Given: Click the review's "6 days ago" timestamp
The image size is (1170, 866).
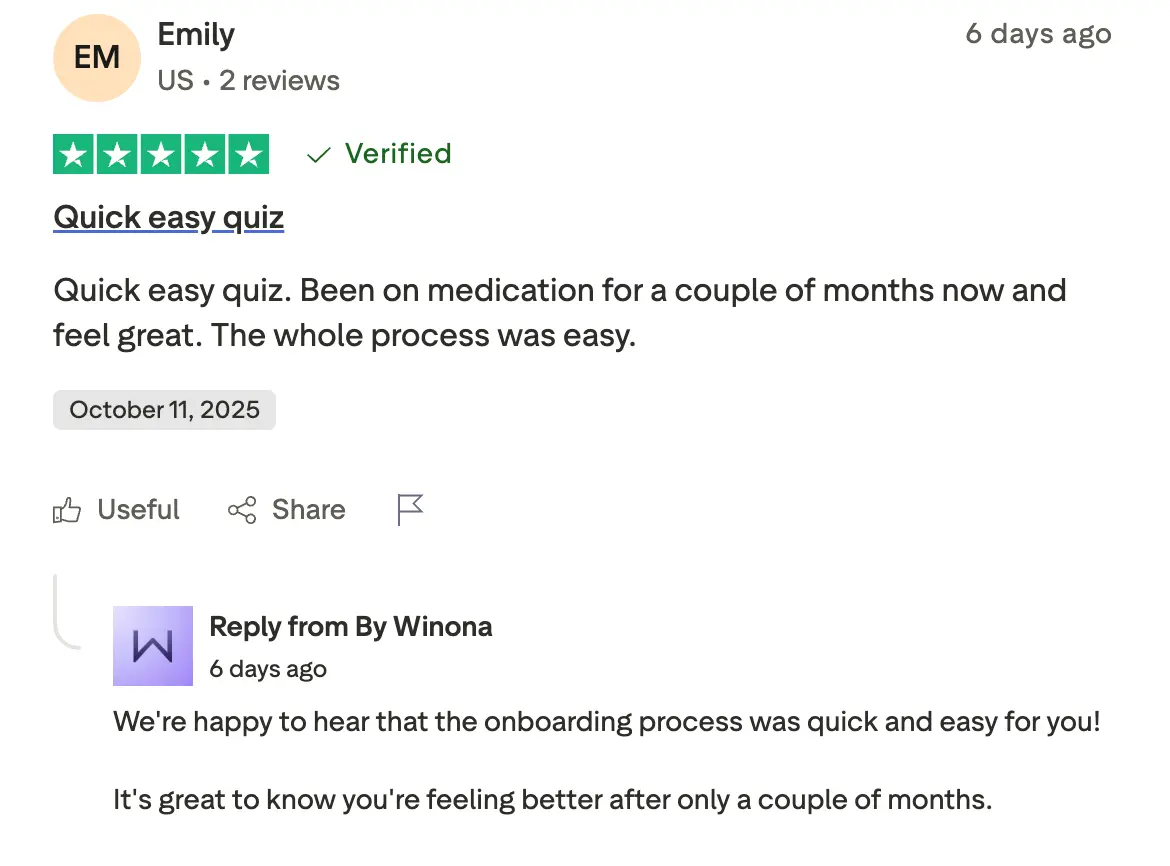Looking at the screenshot, I should (x=1038, y=34).
